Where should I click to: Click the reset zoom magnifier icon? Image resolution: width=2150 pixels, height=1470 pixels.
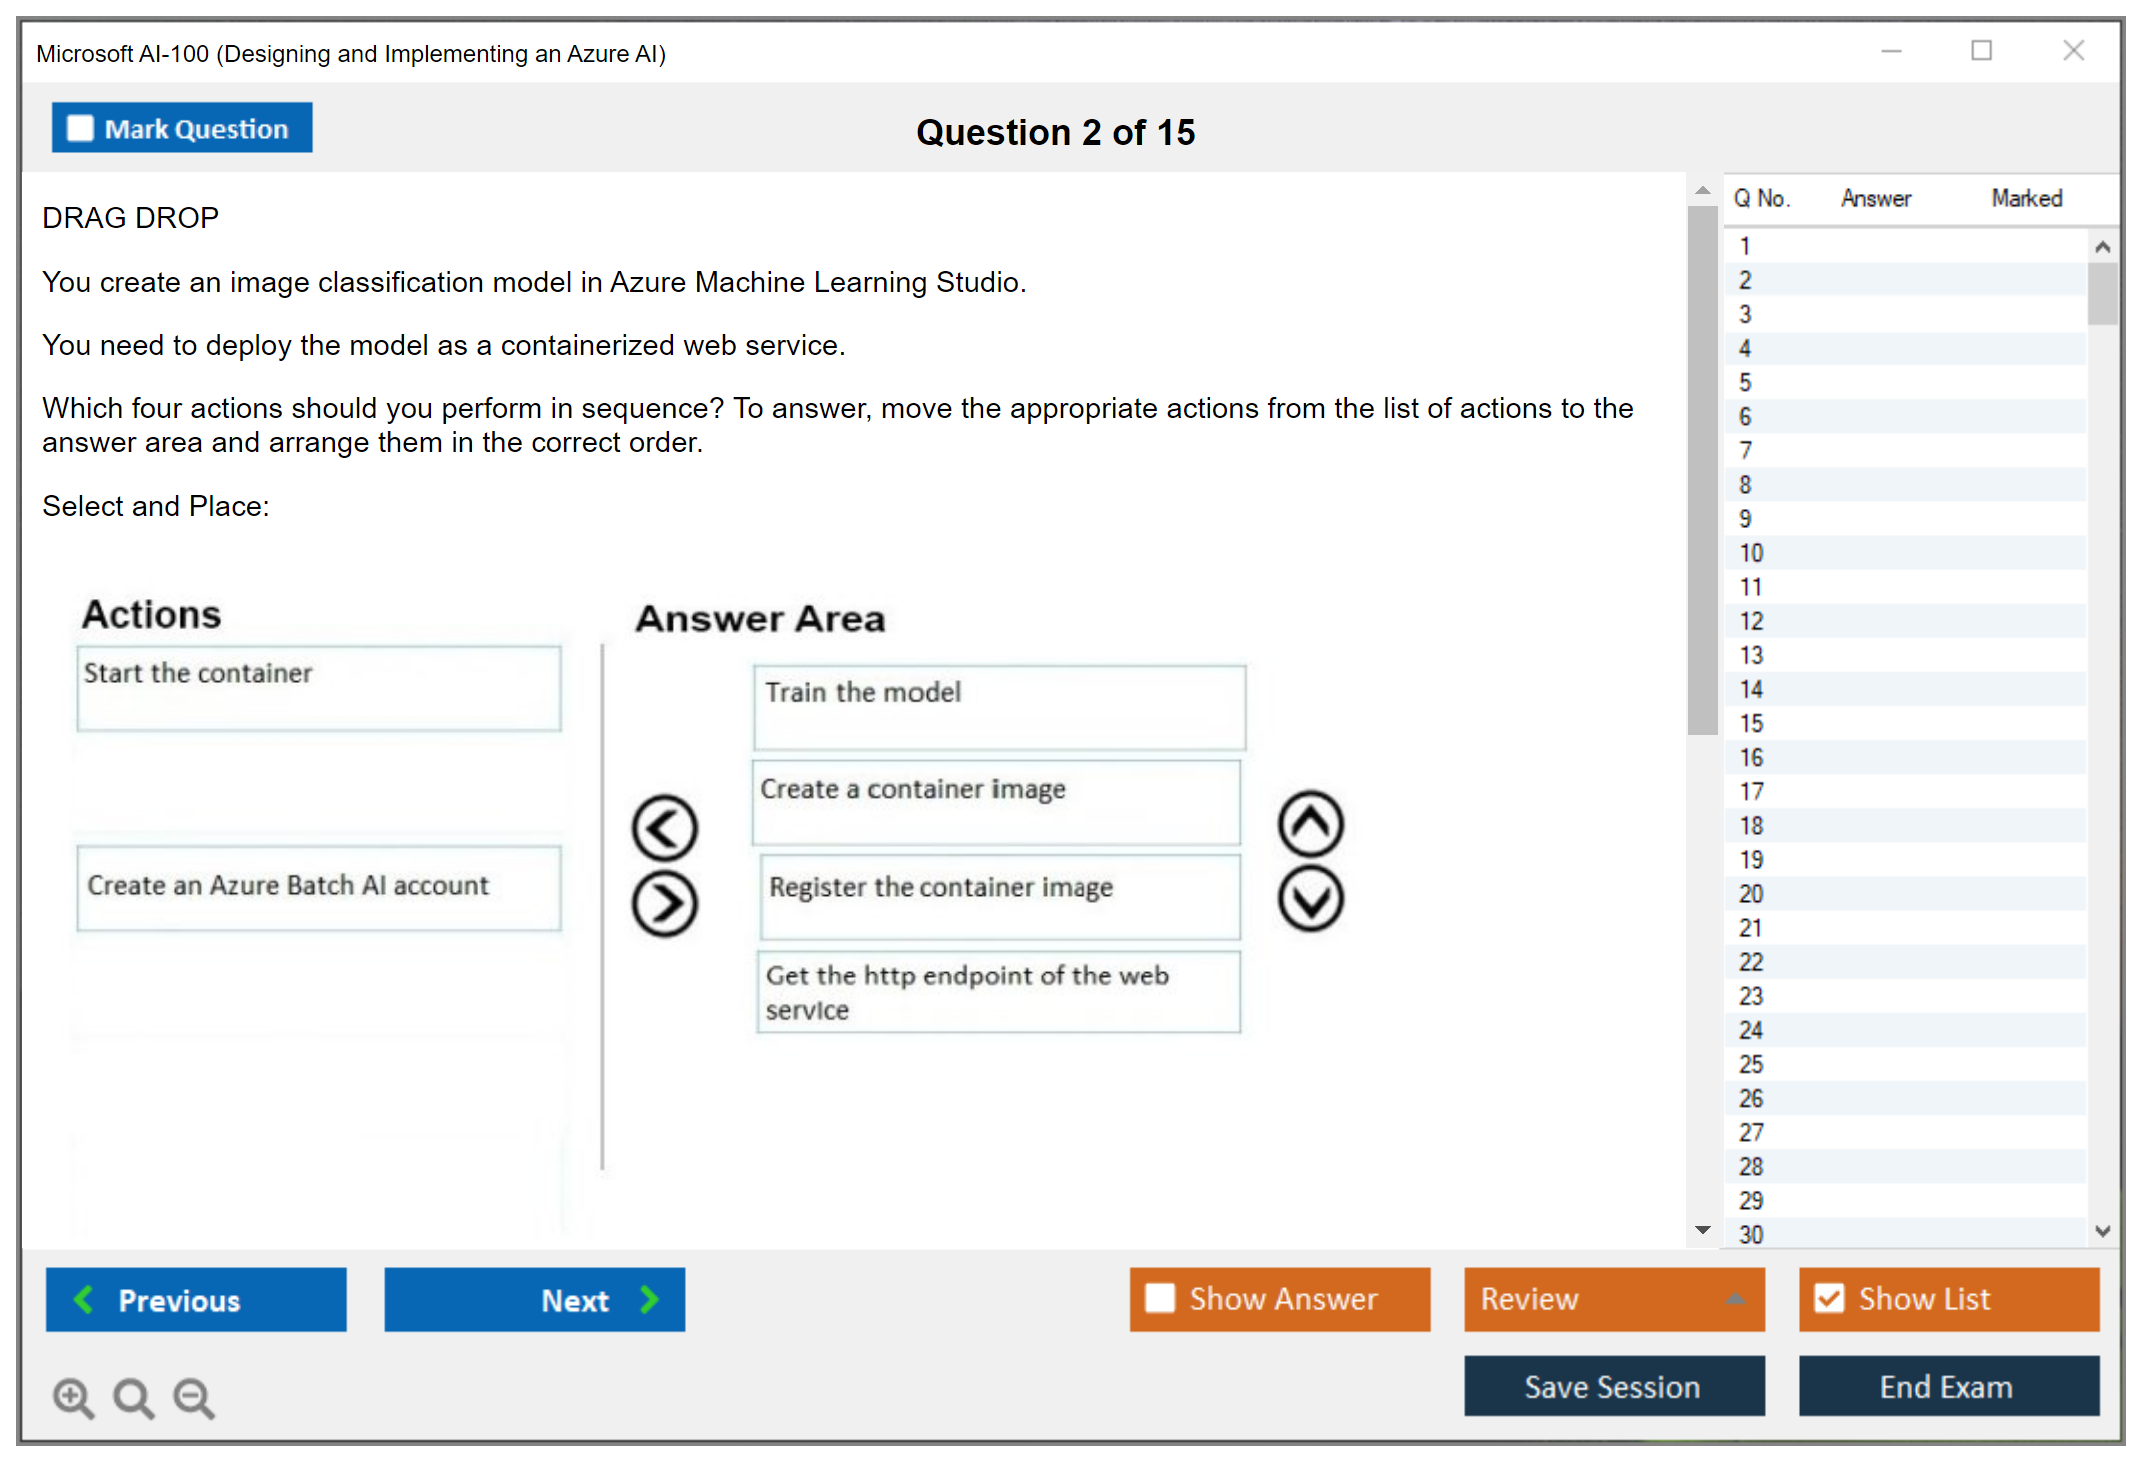click(x=133, y=1397)
